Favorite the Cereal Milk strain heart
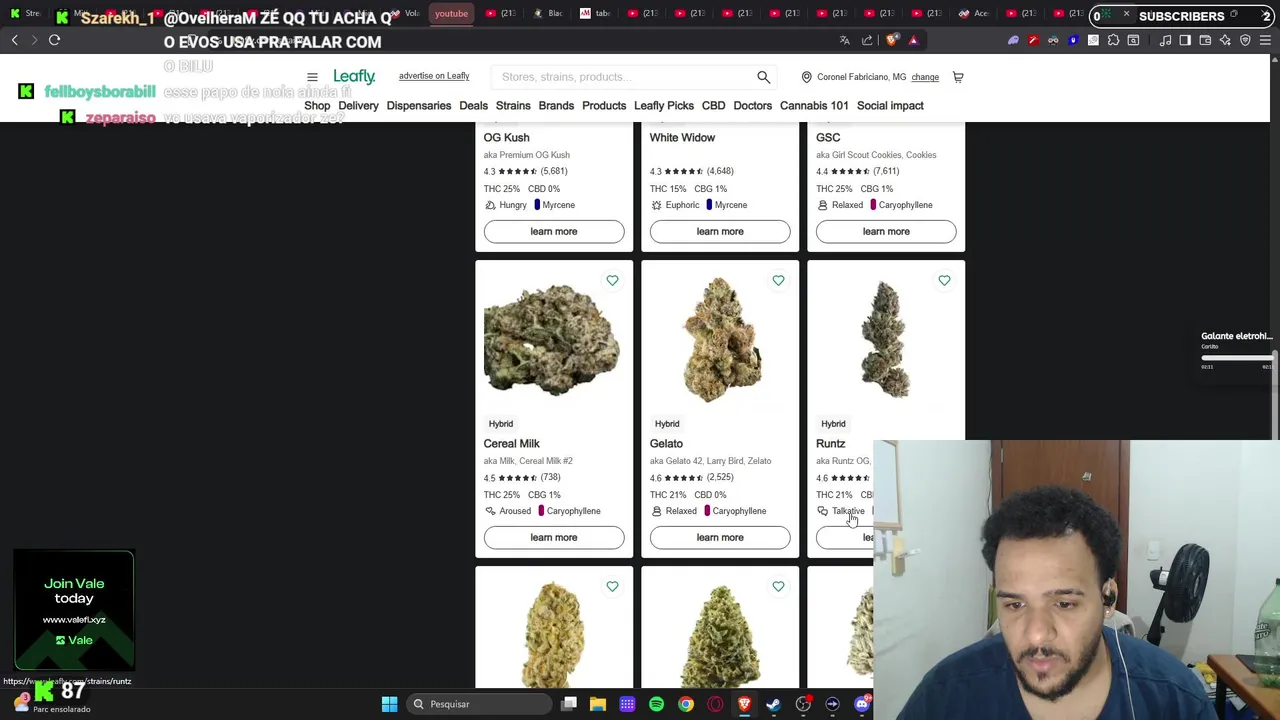The height and width of the screenshot is (720, 1280). coord(612,281)
